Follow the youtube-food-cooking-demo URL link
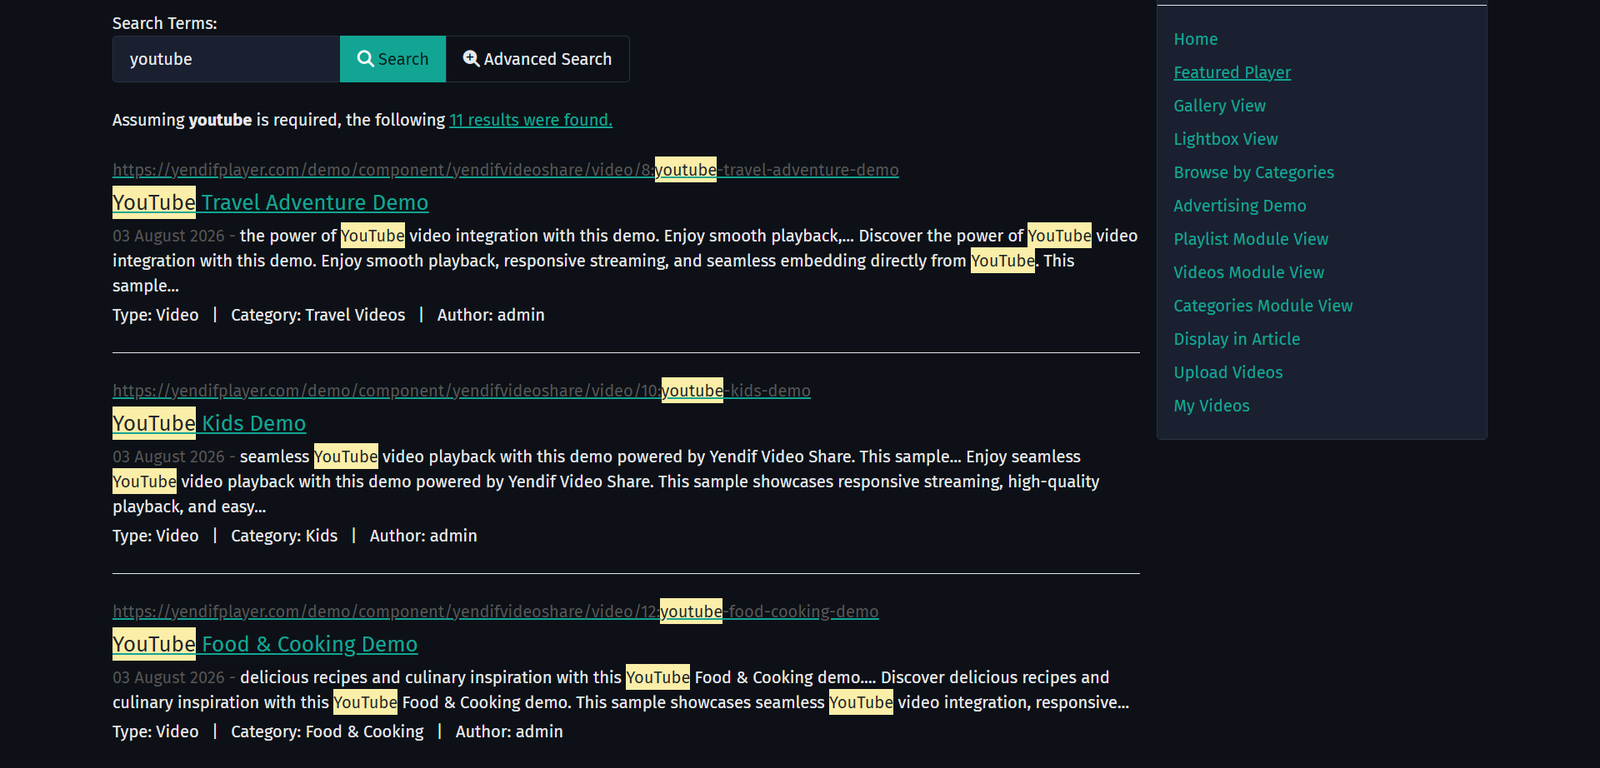Screen dimensions: 1600x768 (496, 612)
